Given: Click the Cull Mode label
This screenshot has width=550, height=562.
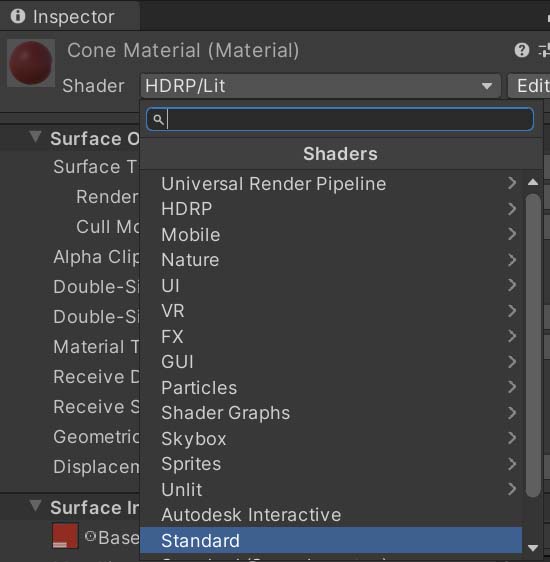Looking at the screenshot, I should coord(107,227).
